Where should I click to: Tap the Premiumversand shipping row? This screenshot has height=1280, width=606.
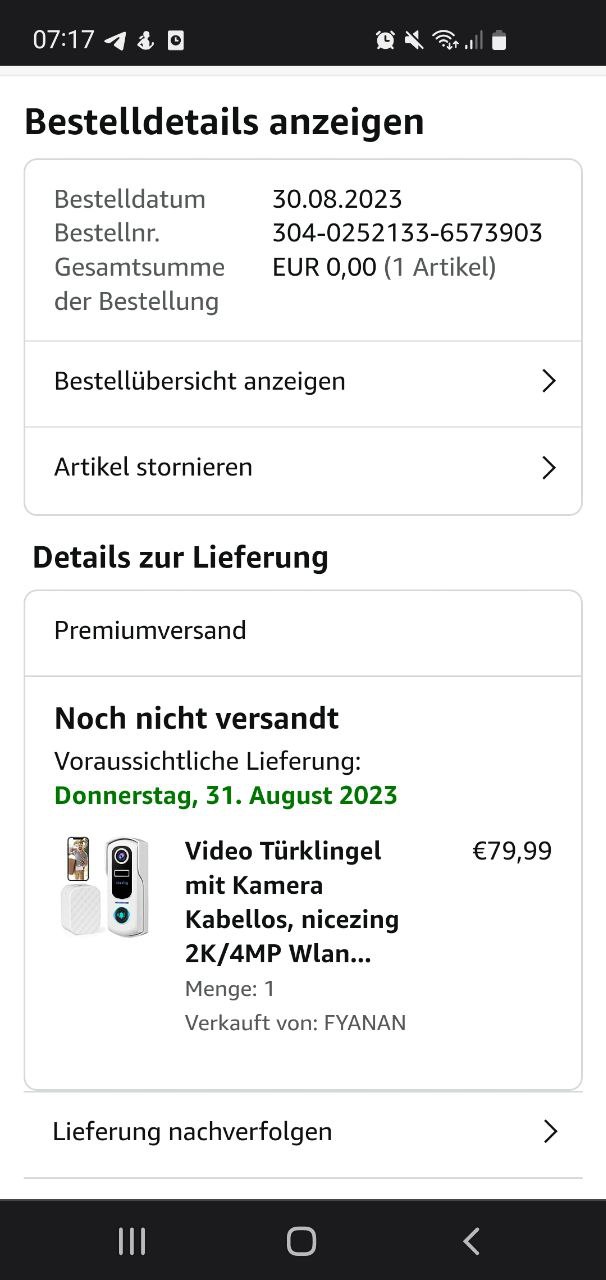coord(150,631)
